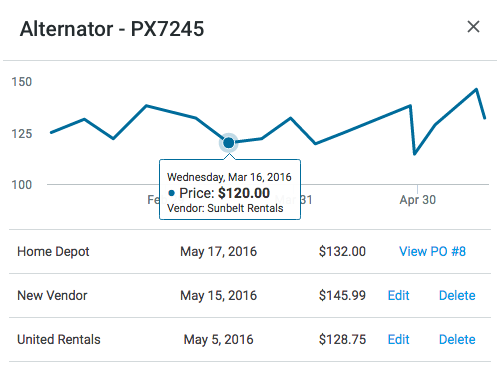Click the May 15, 2016 date

(219, 296)
